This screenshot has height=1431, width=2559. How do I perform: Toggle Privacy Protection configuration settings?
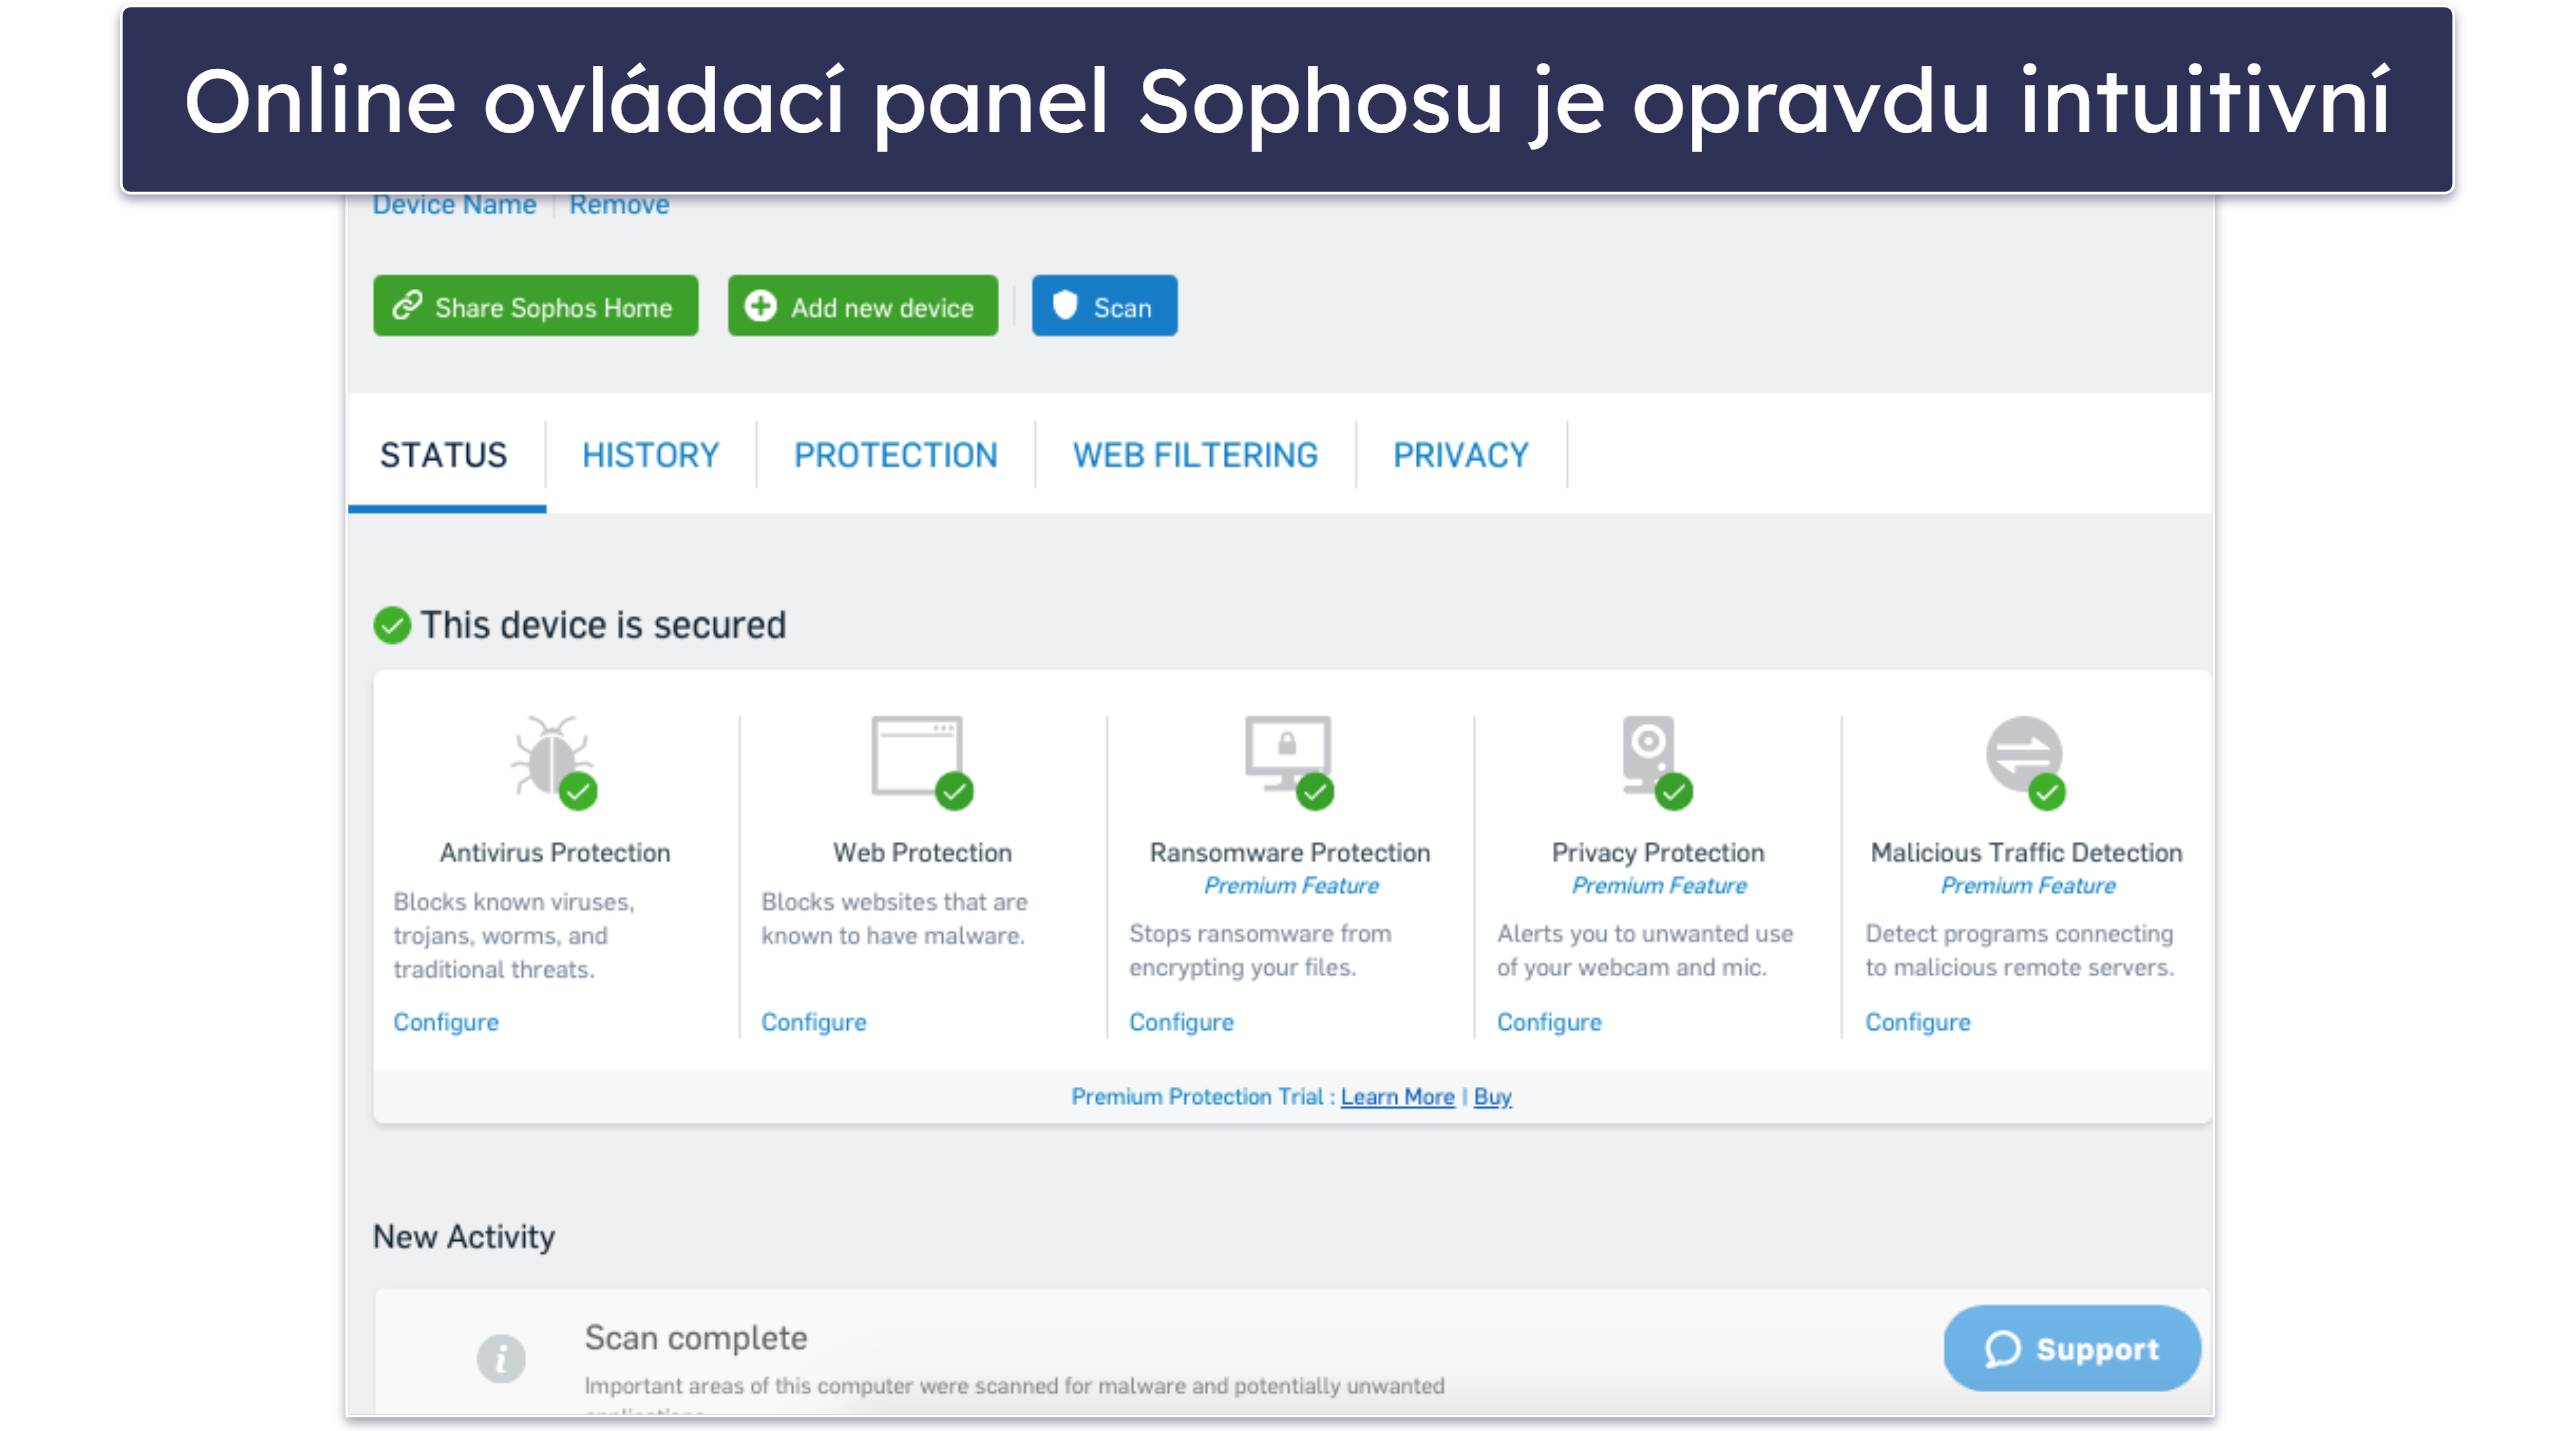[1547, 1023]
